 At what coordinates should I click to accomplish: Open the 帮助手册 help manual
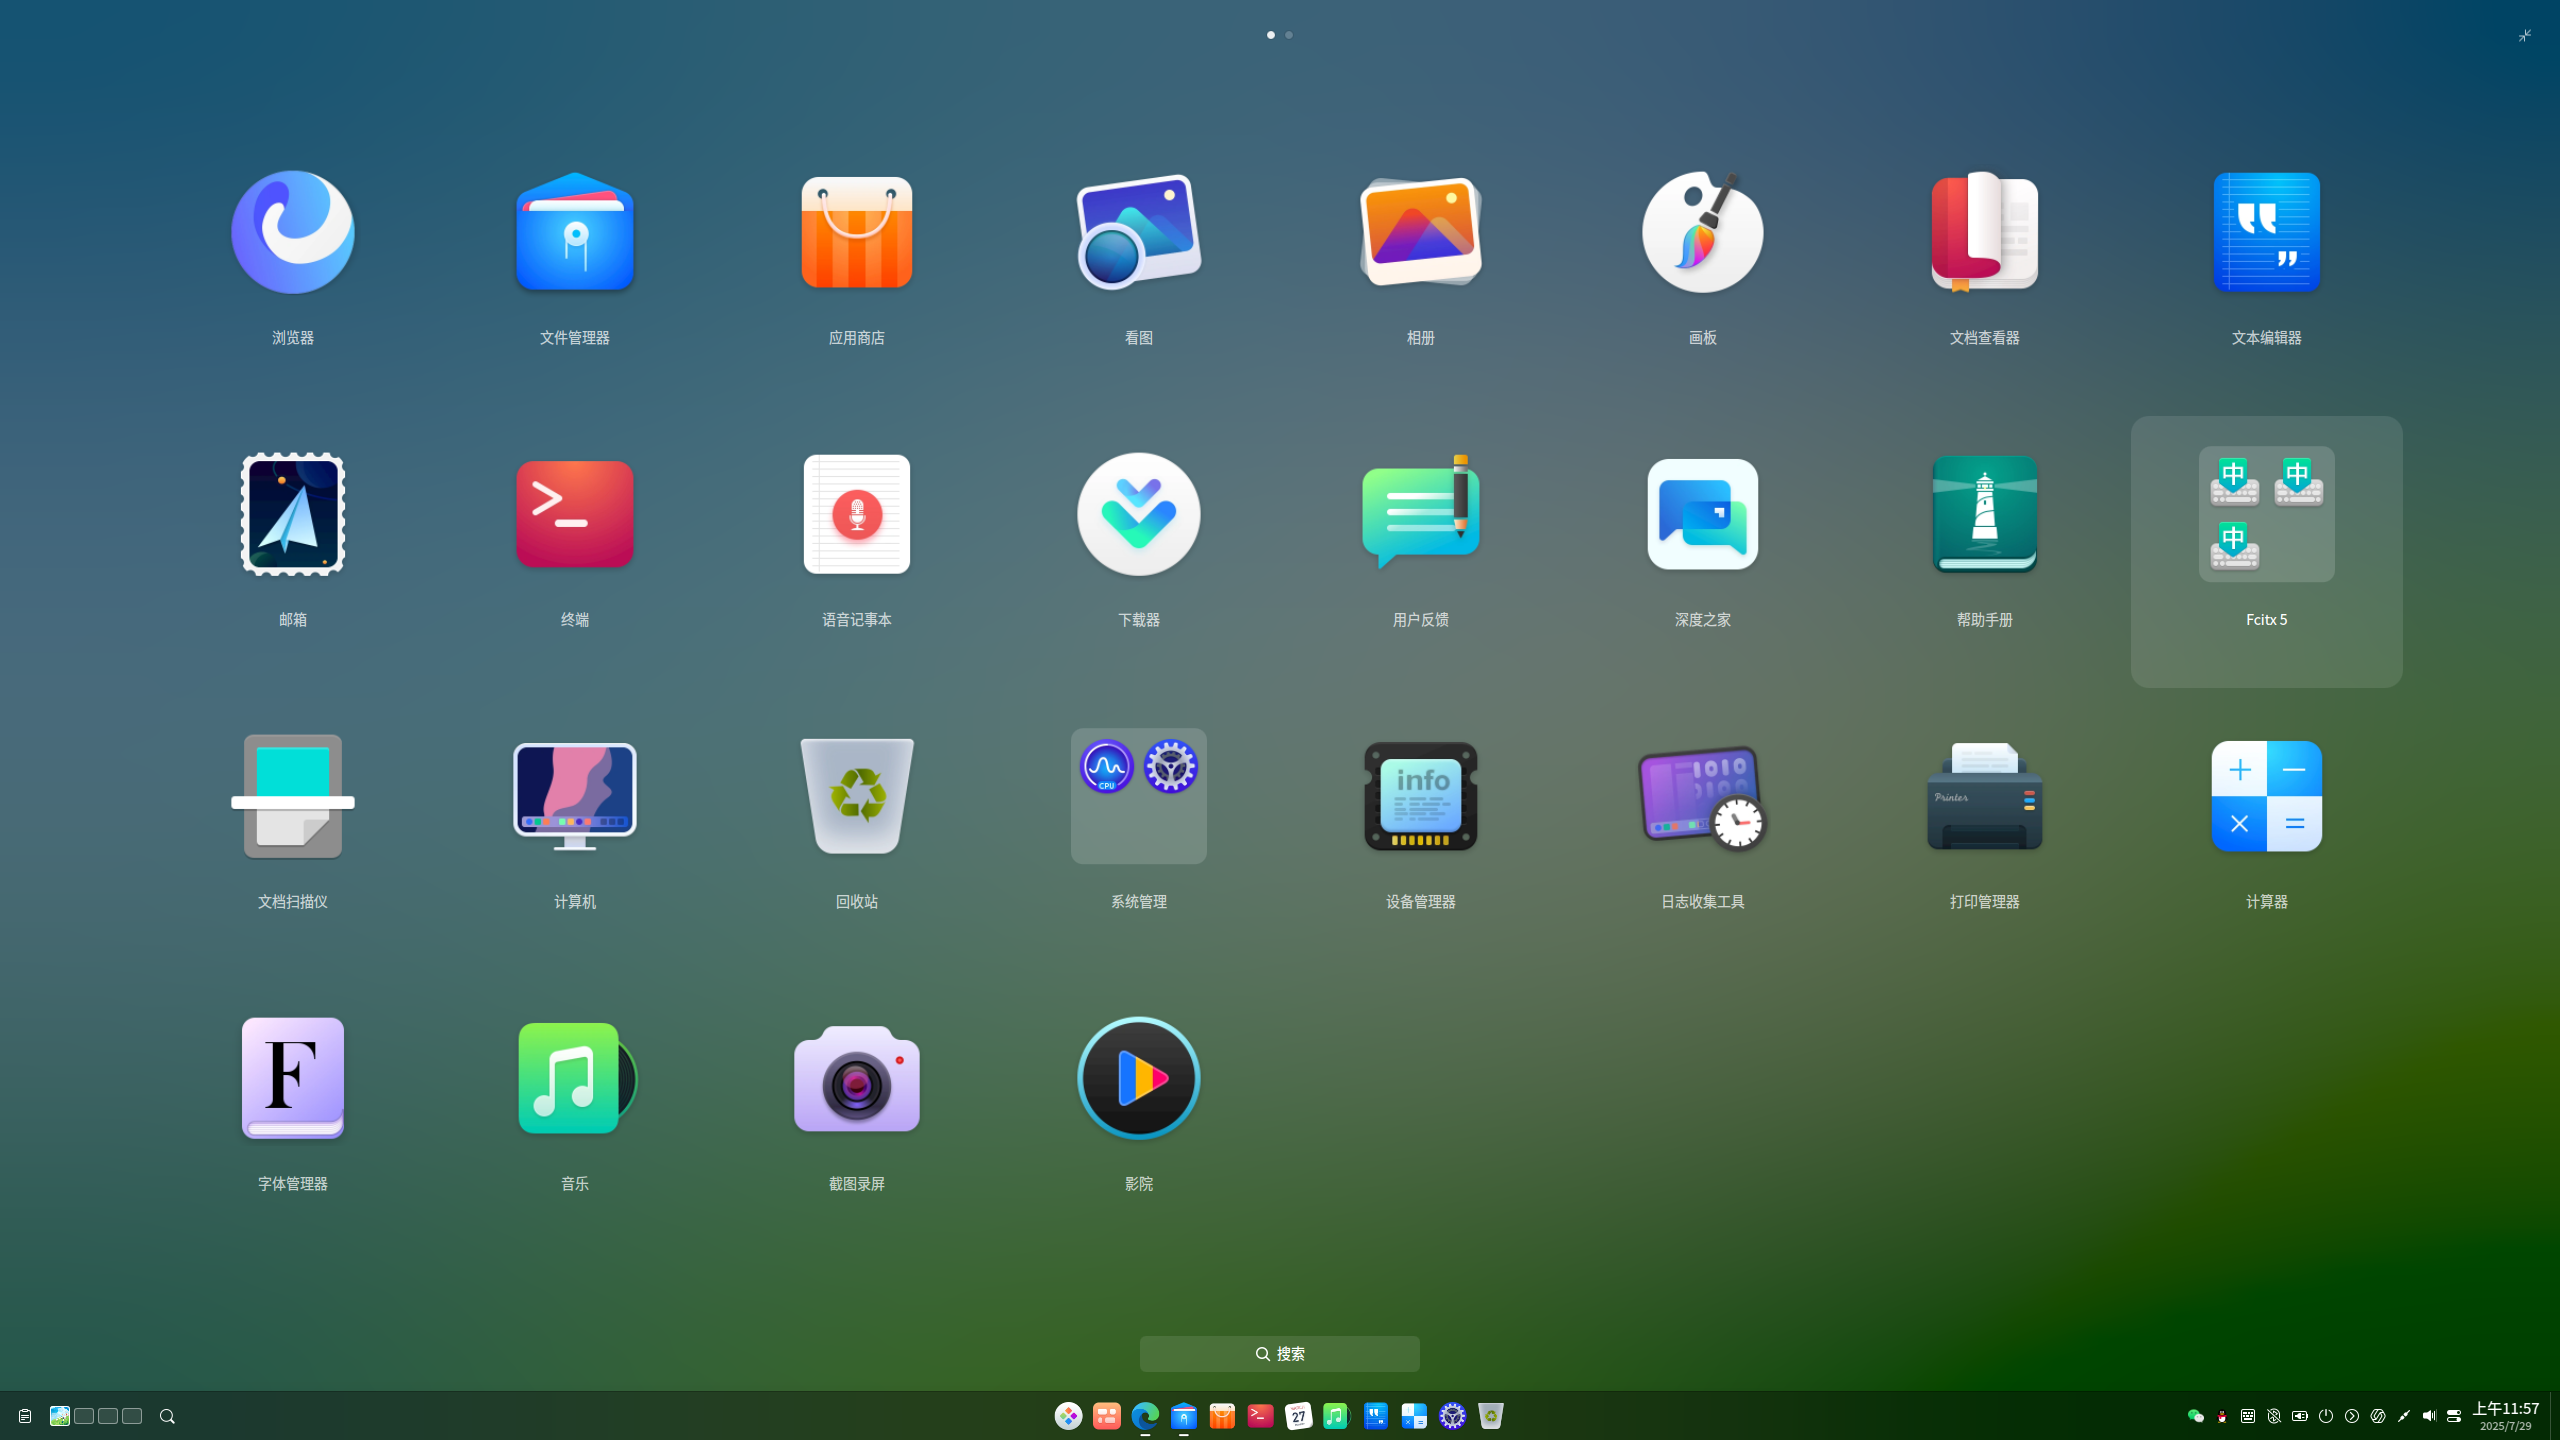[1984, 514]
